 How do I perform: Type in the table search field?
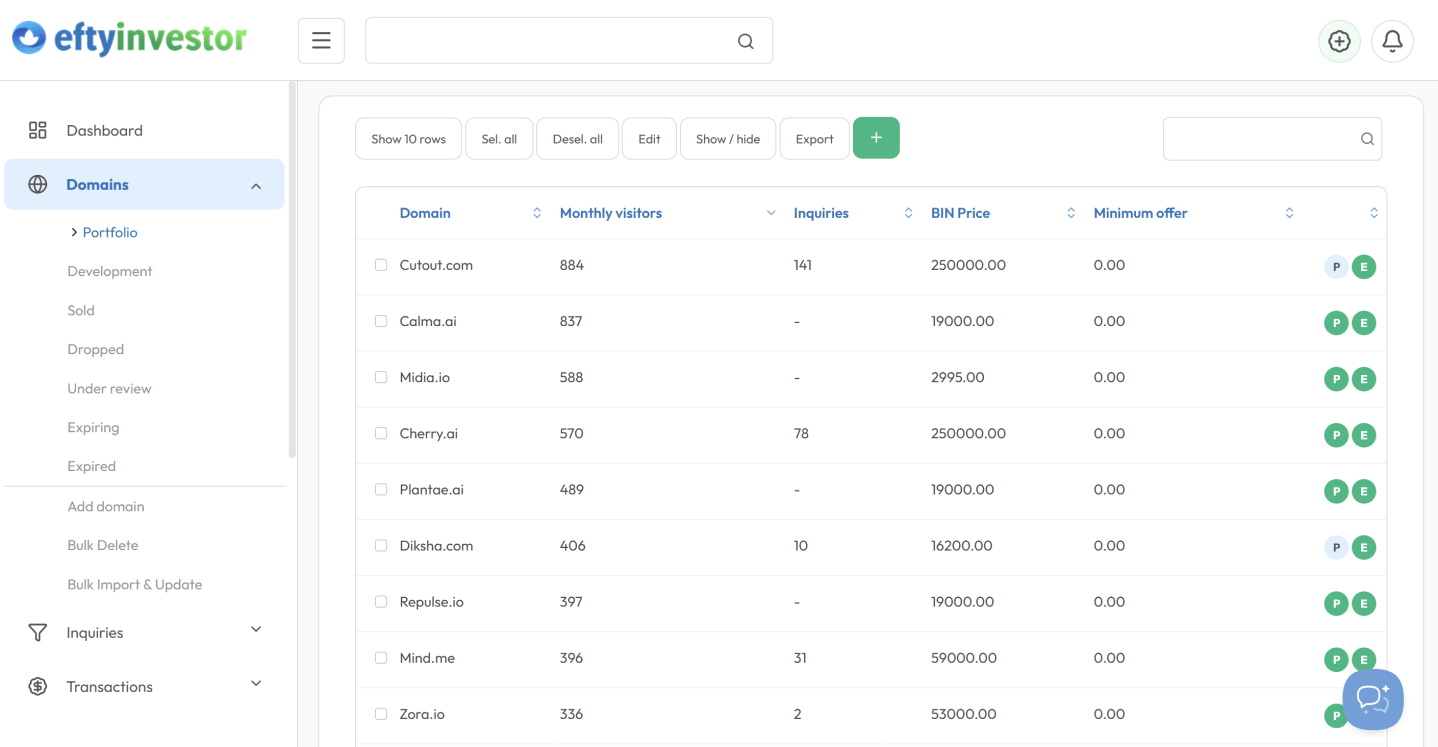(x=1260, y=138)
